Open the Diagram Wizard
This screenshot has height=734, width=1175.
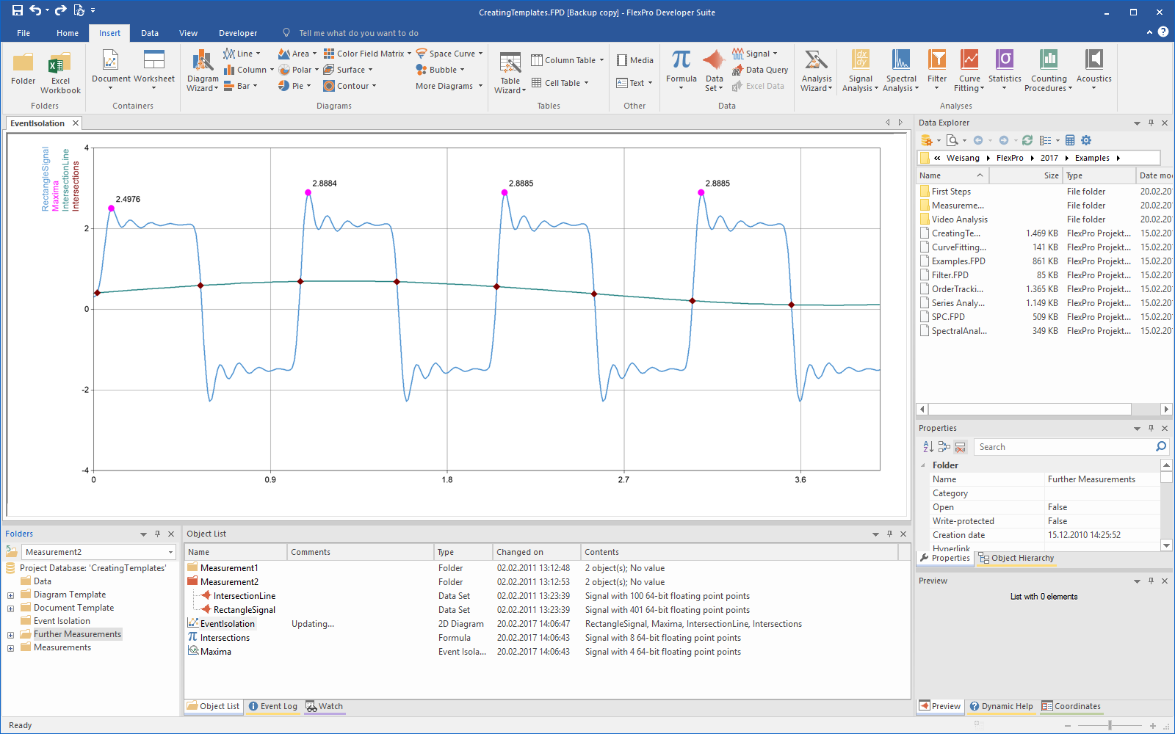[202, 70]
